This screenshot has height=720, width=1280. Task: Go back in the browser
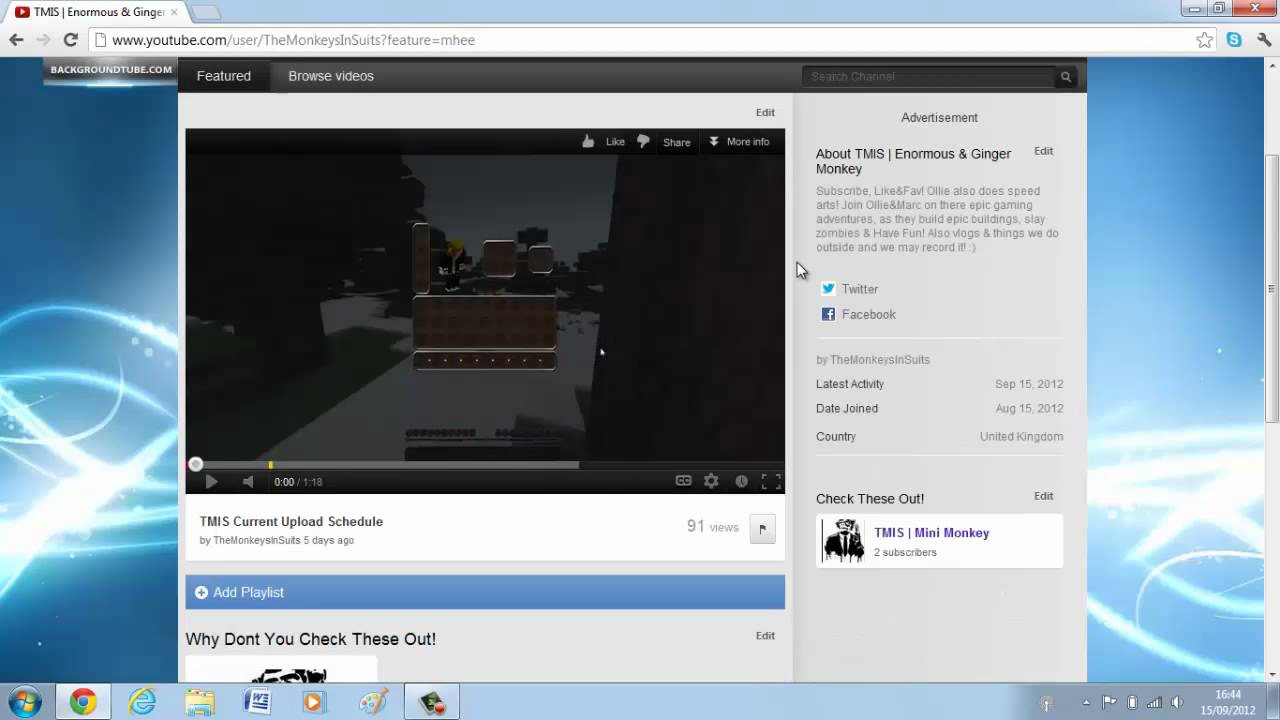(x=16, y=40)
